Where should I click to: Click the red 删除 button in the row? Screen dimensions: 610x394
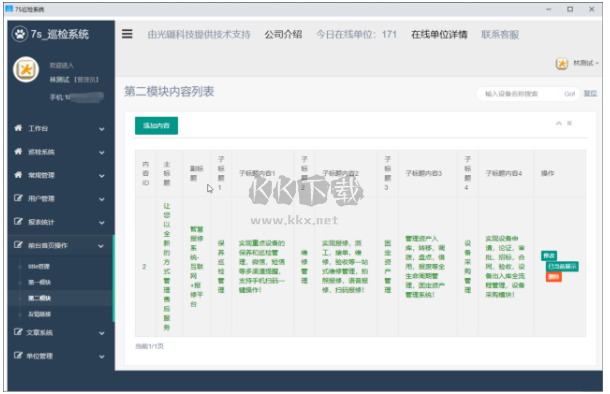coord(554,277)
